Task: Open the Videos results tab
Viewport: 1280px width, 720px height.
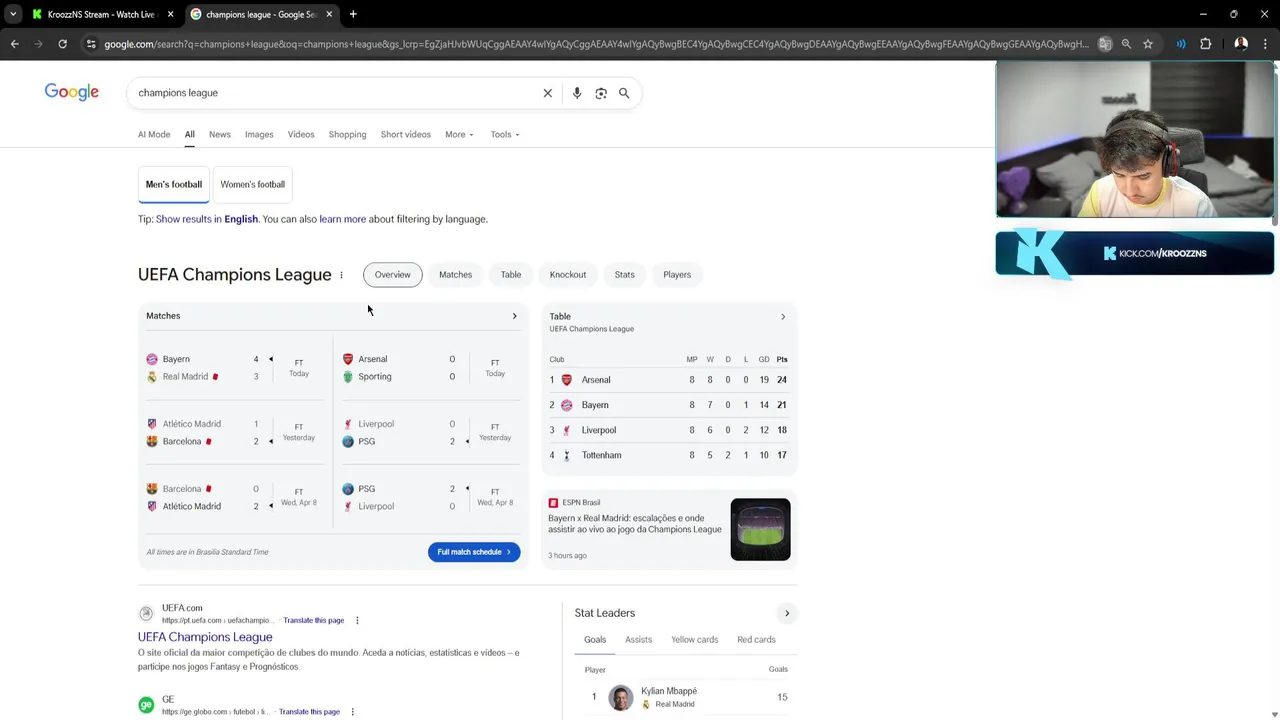Action: click(301, 134)
